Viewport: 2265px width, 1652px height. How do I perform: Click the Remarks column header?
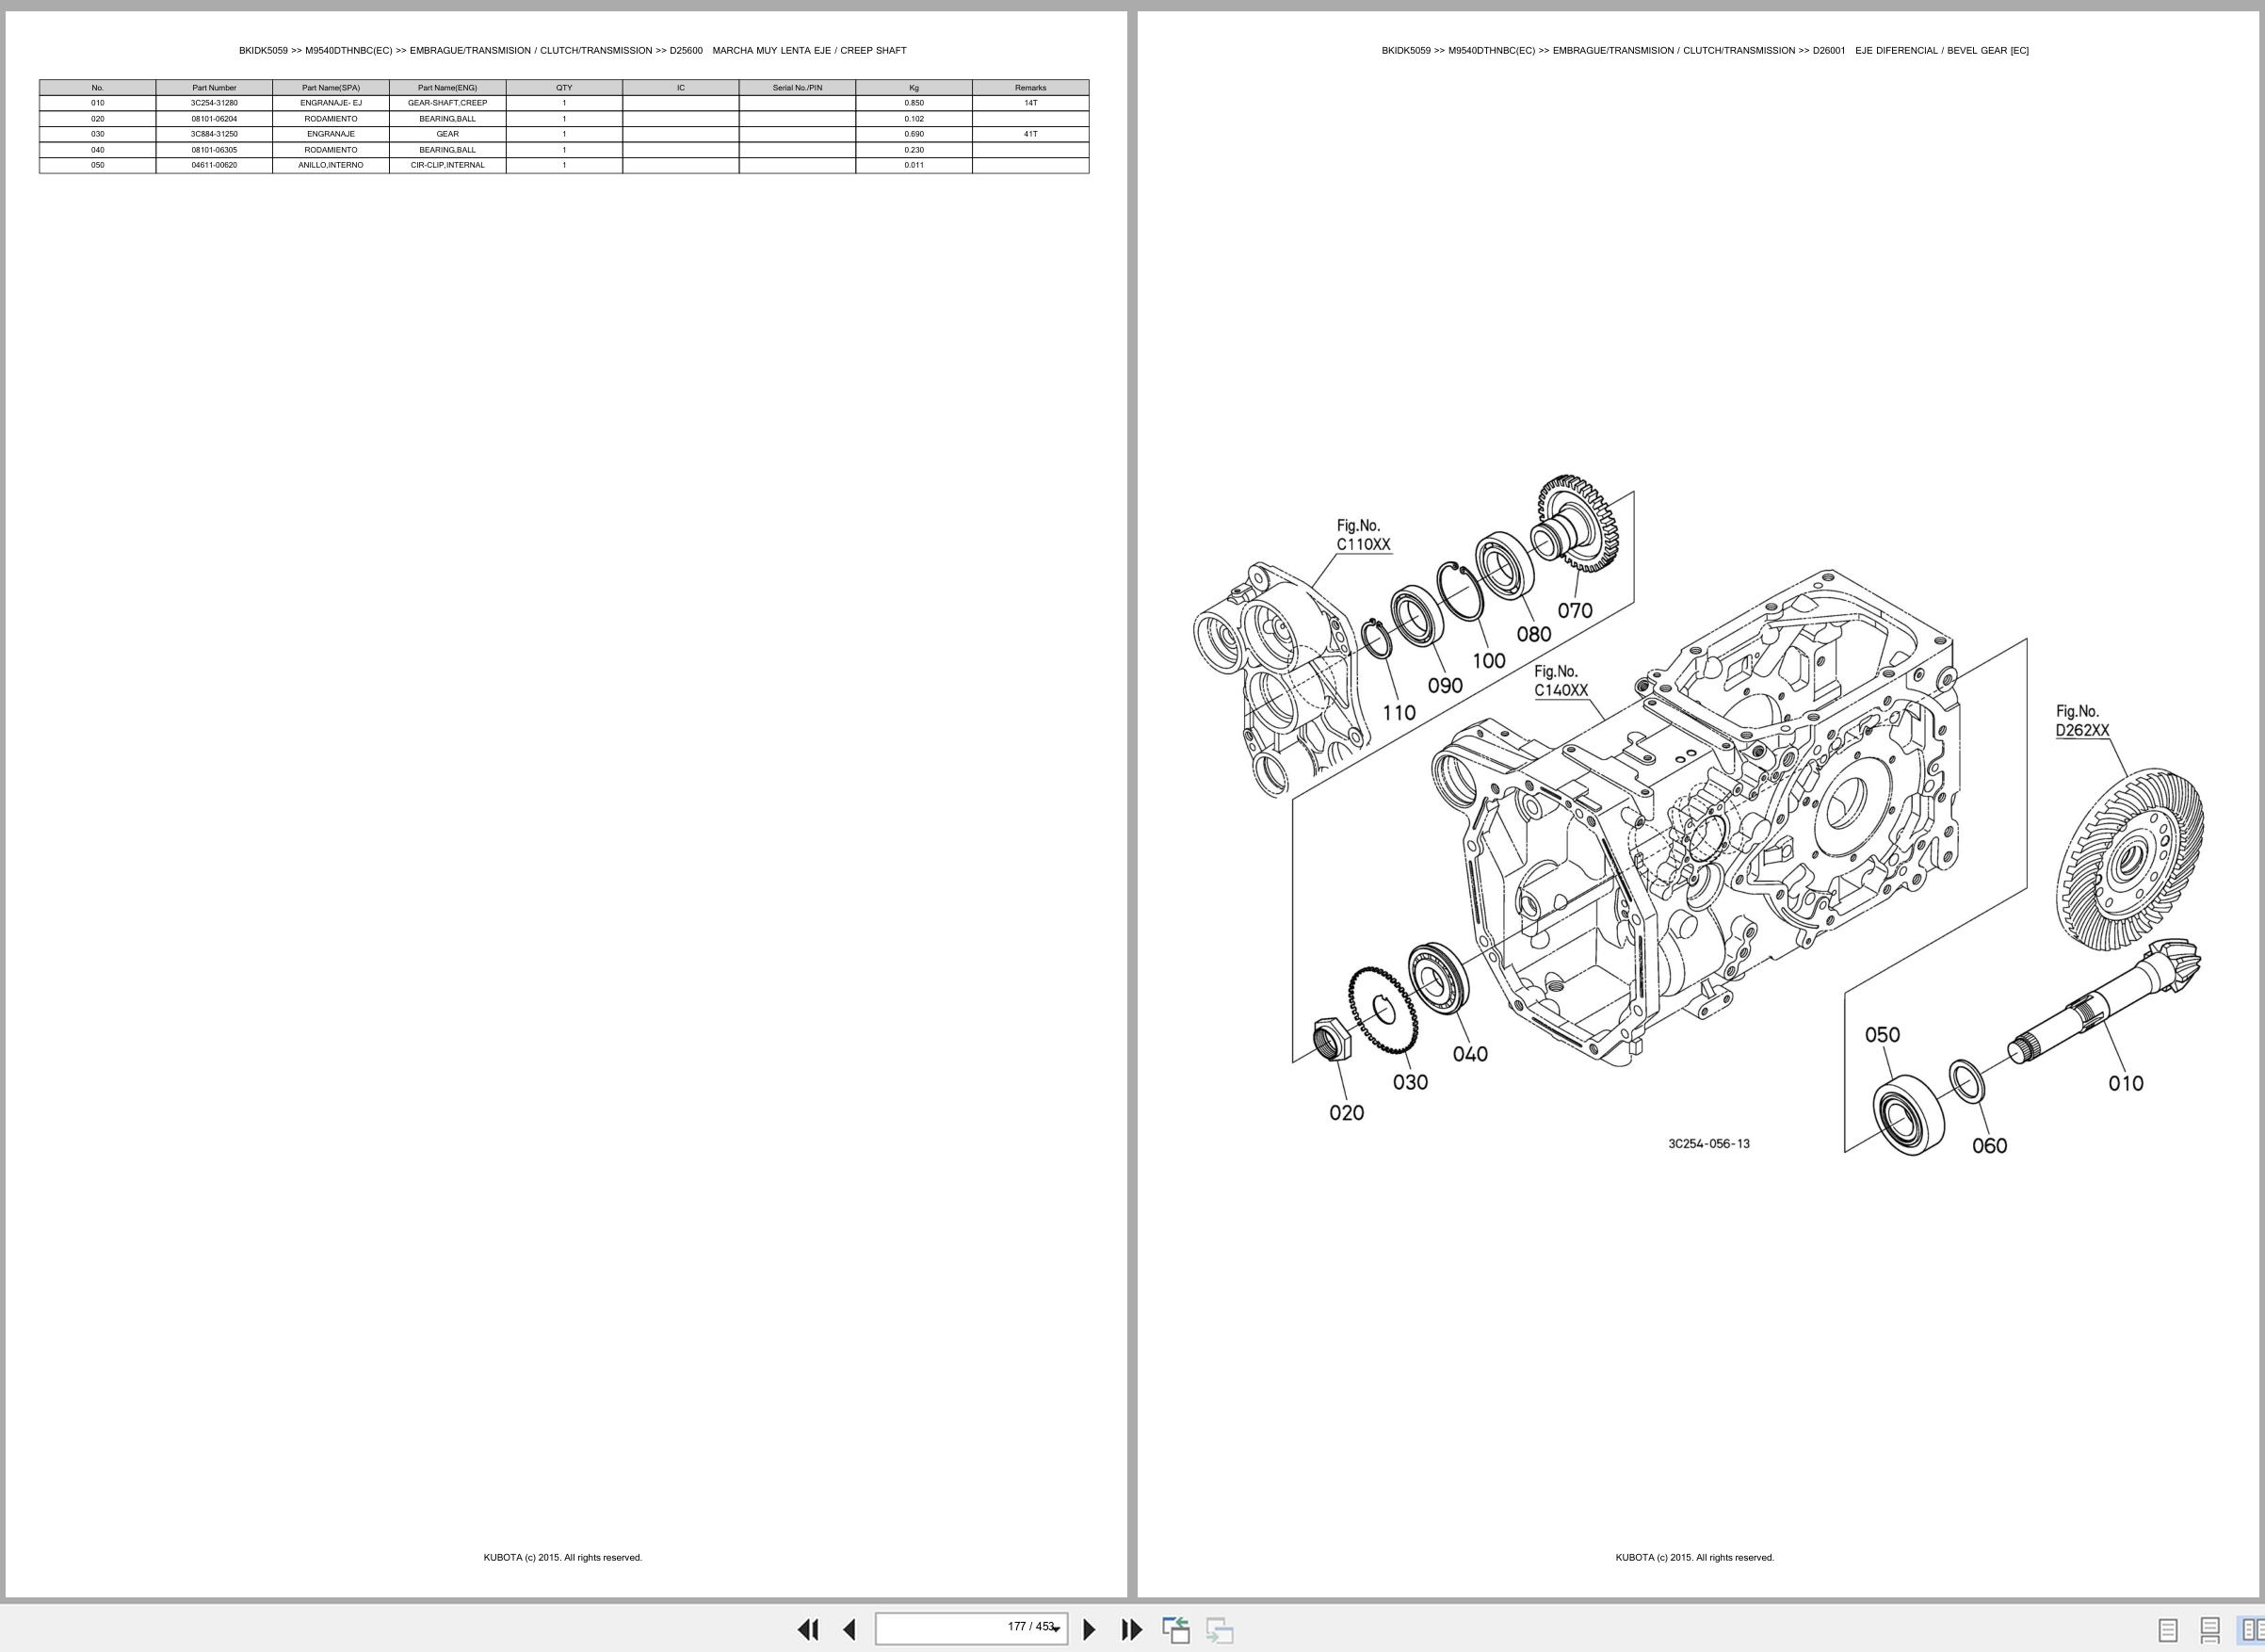pyautogui.click(x=1030, y=88)
